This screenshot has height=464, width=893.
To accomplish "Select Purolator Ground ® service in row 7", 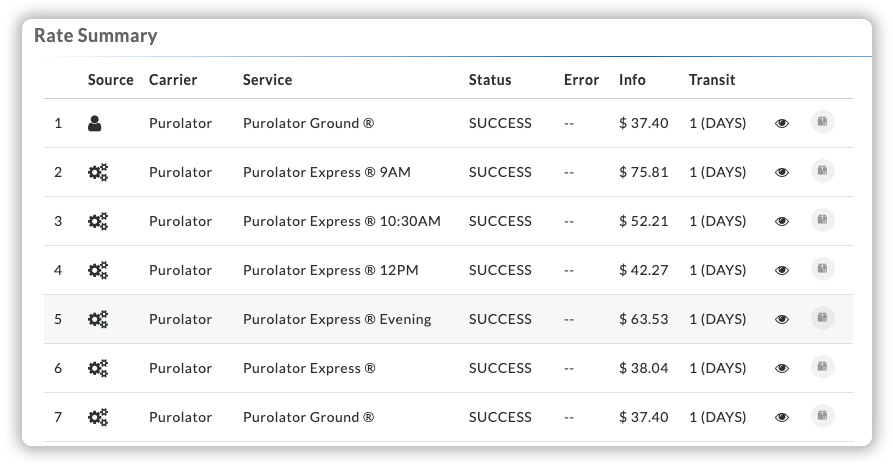I will pos(308,417).
